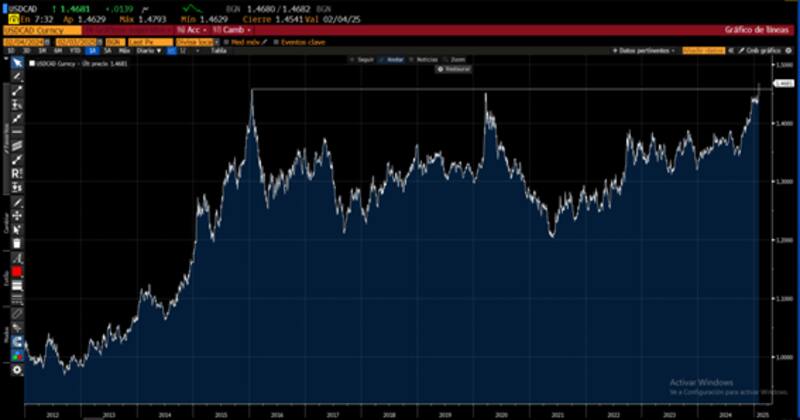Select the cursor pointer tool
Screen dimensions: 800x420
[17, 63]
